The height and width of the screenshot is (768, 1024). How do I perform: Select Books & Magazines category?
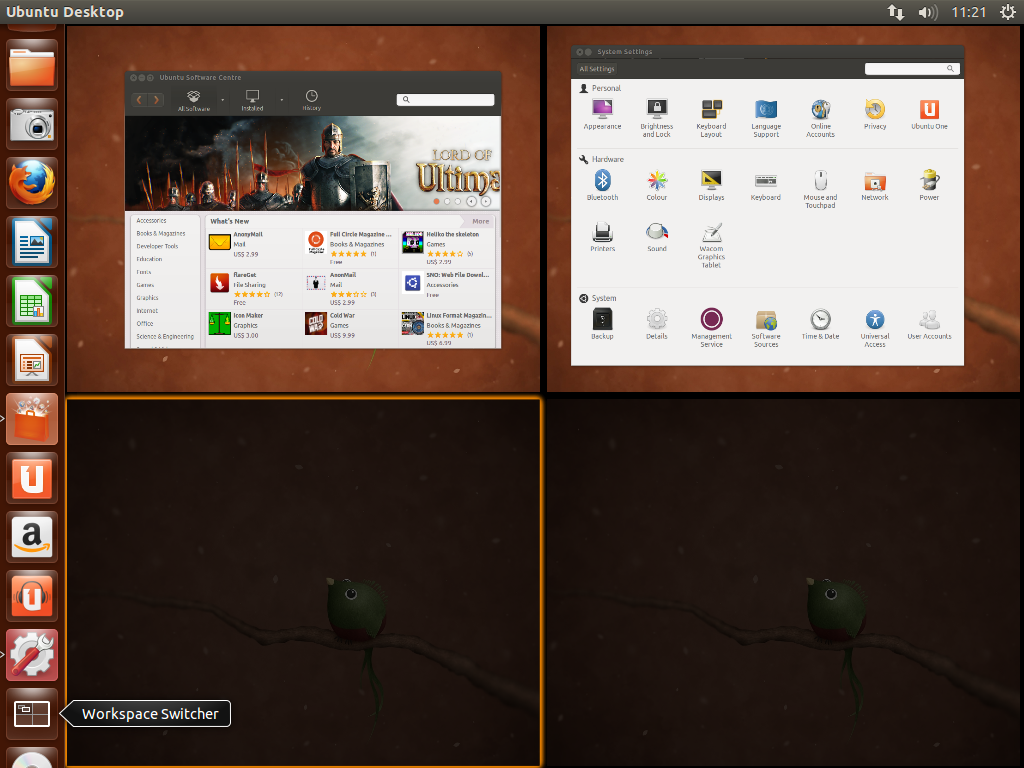(161, 233)
